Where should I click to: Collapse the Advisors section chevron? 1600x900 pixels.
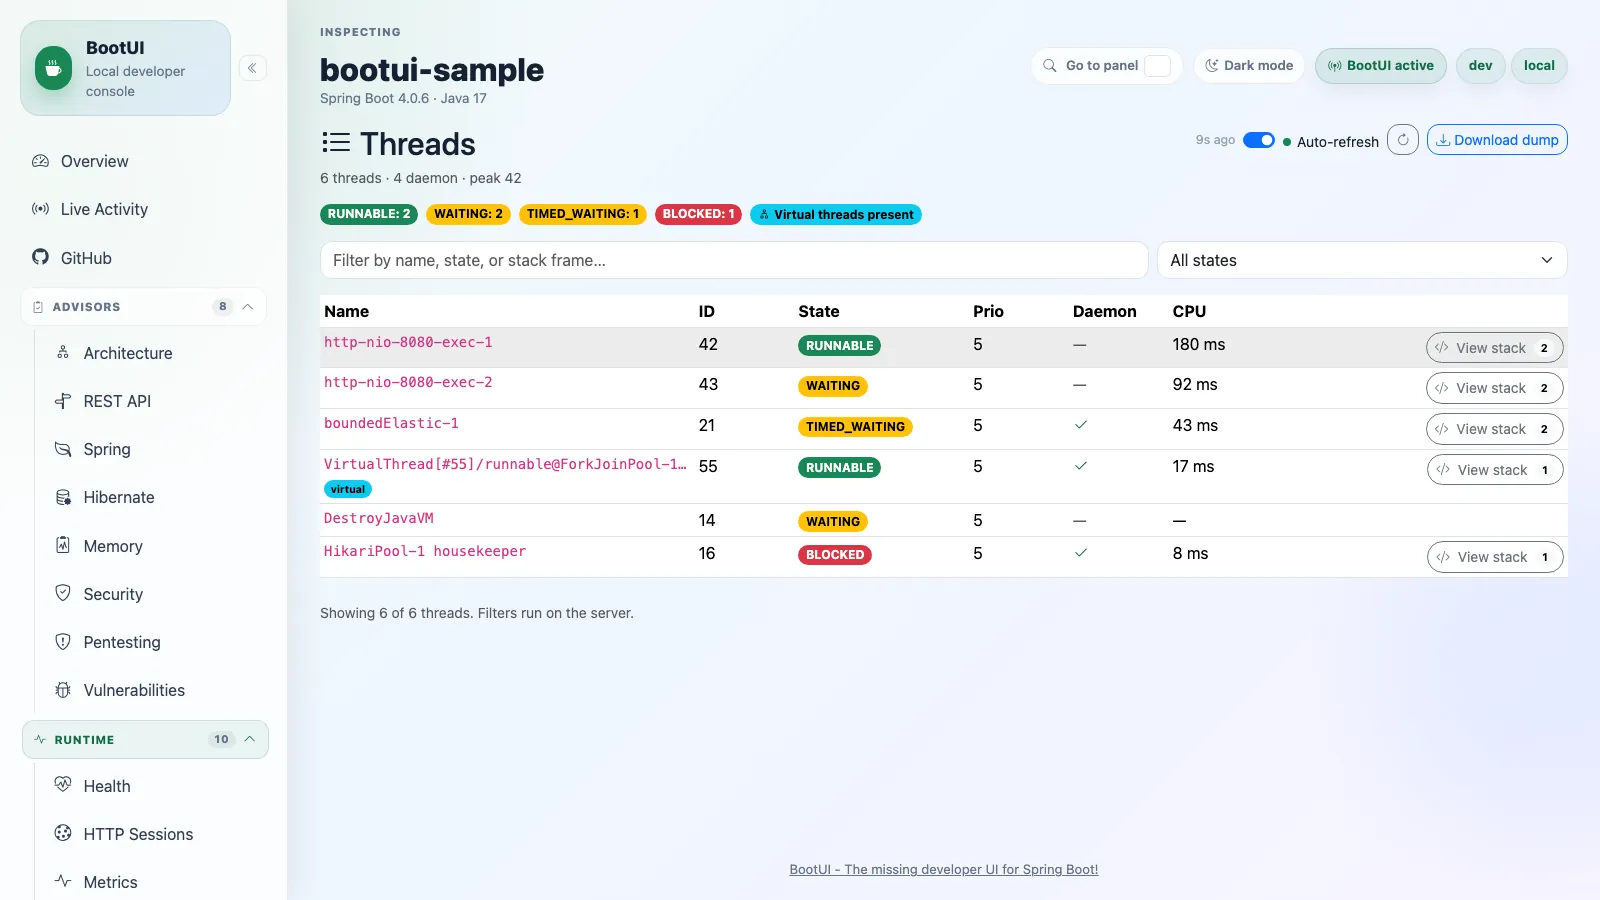click(x=248, y=307)
